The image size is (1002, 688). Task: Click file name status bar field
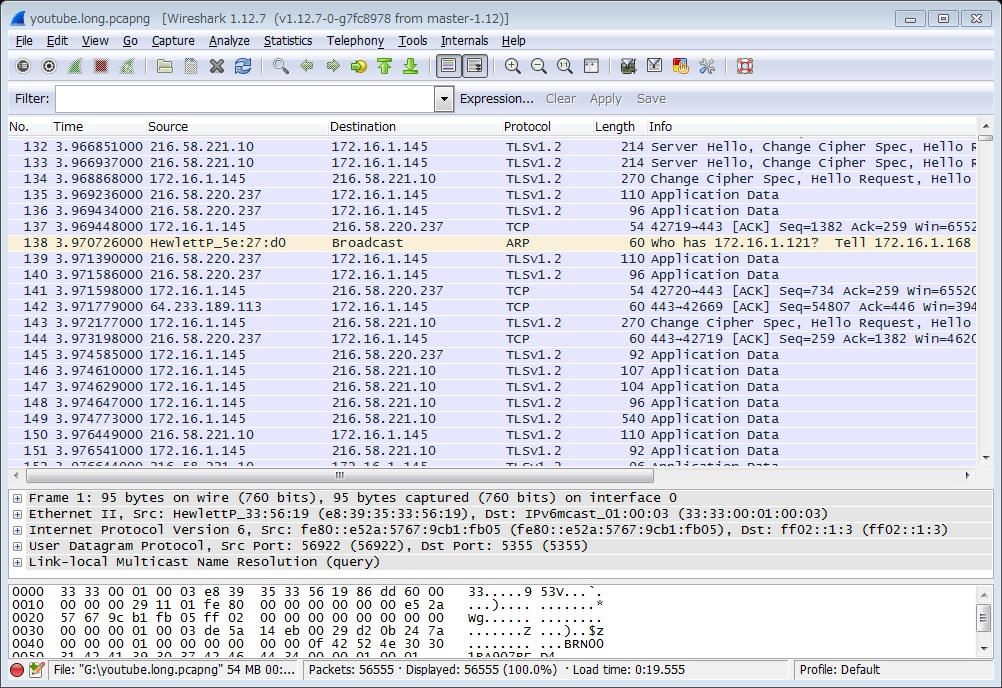click(x=174, y=669)
